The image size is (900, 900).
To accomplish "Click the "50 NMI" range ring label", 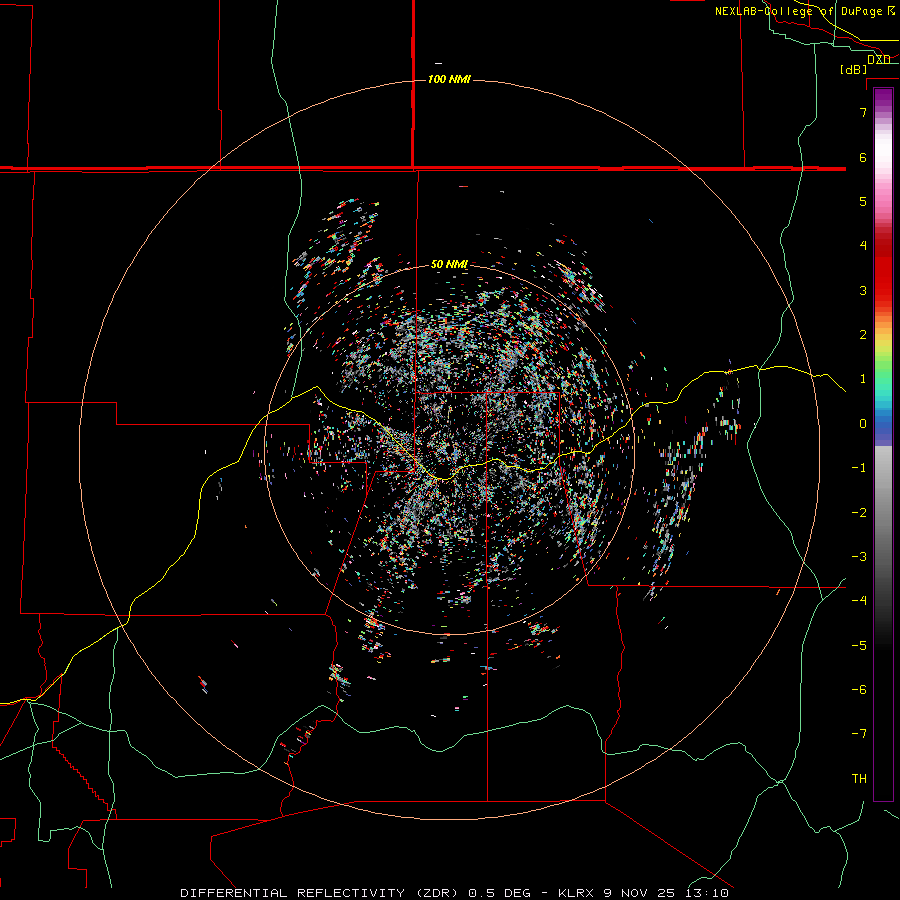I will coord(449,264).
